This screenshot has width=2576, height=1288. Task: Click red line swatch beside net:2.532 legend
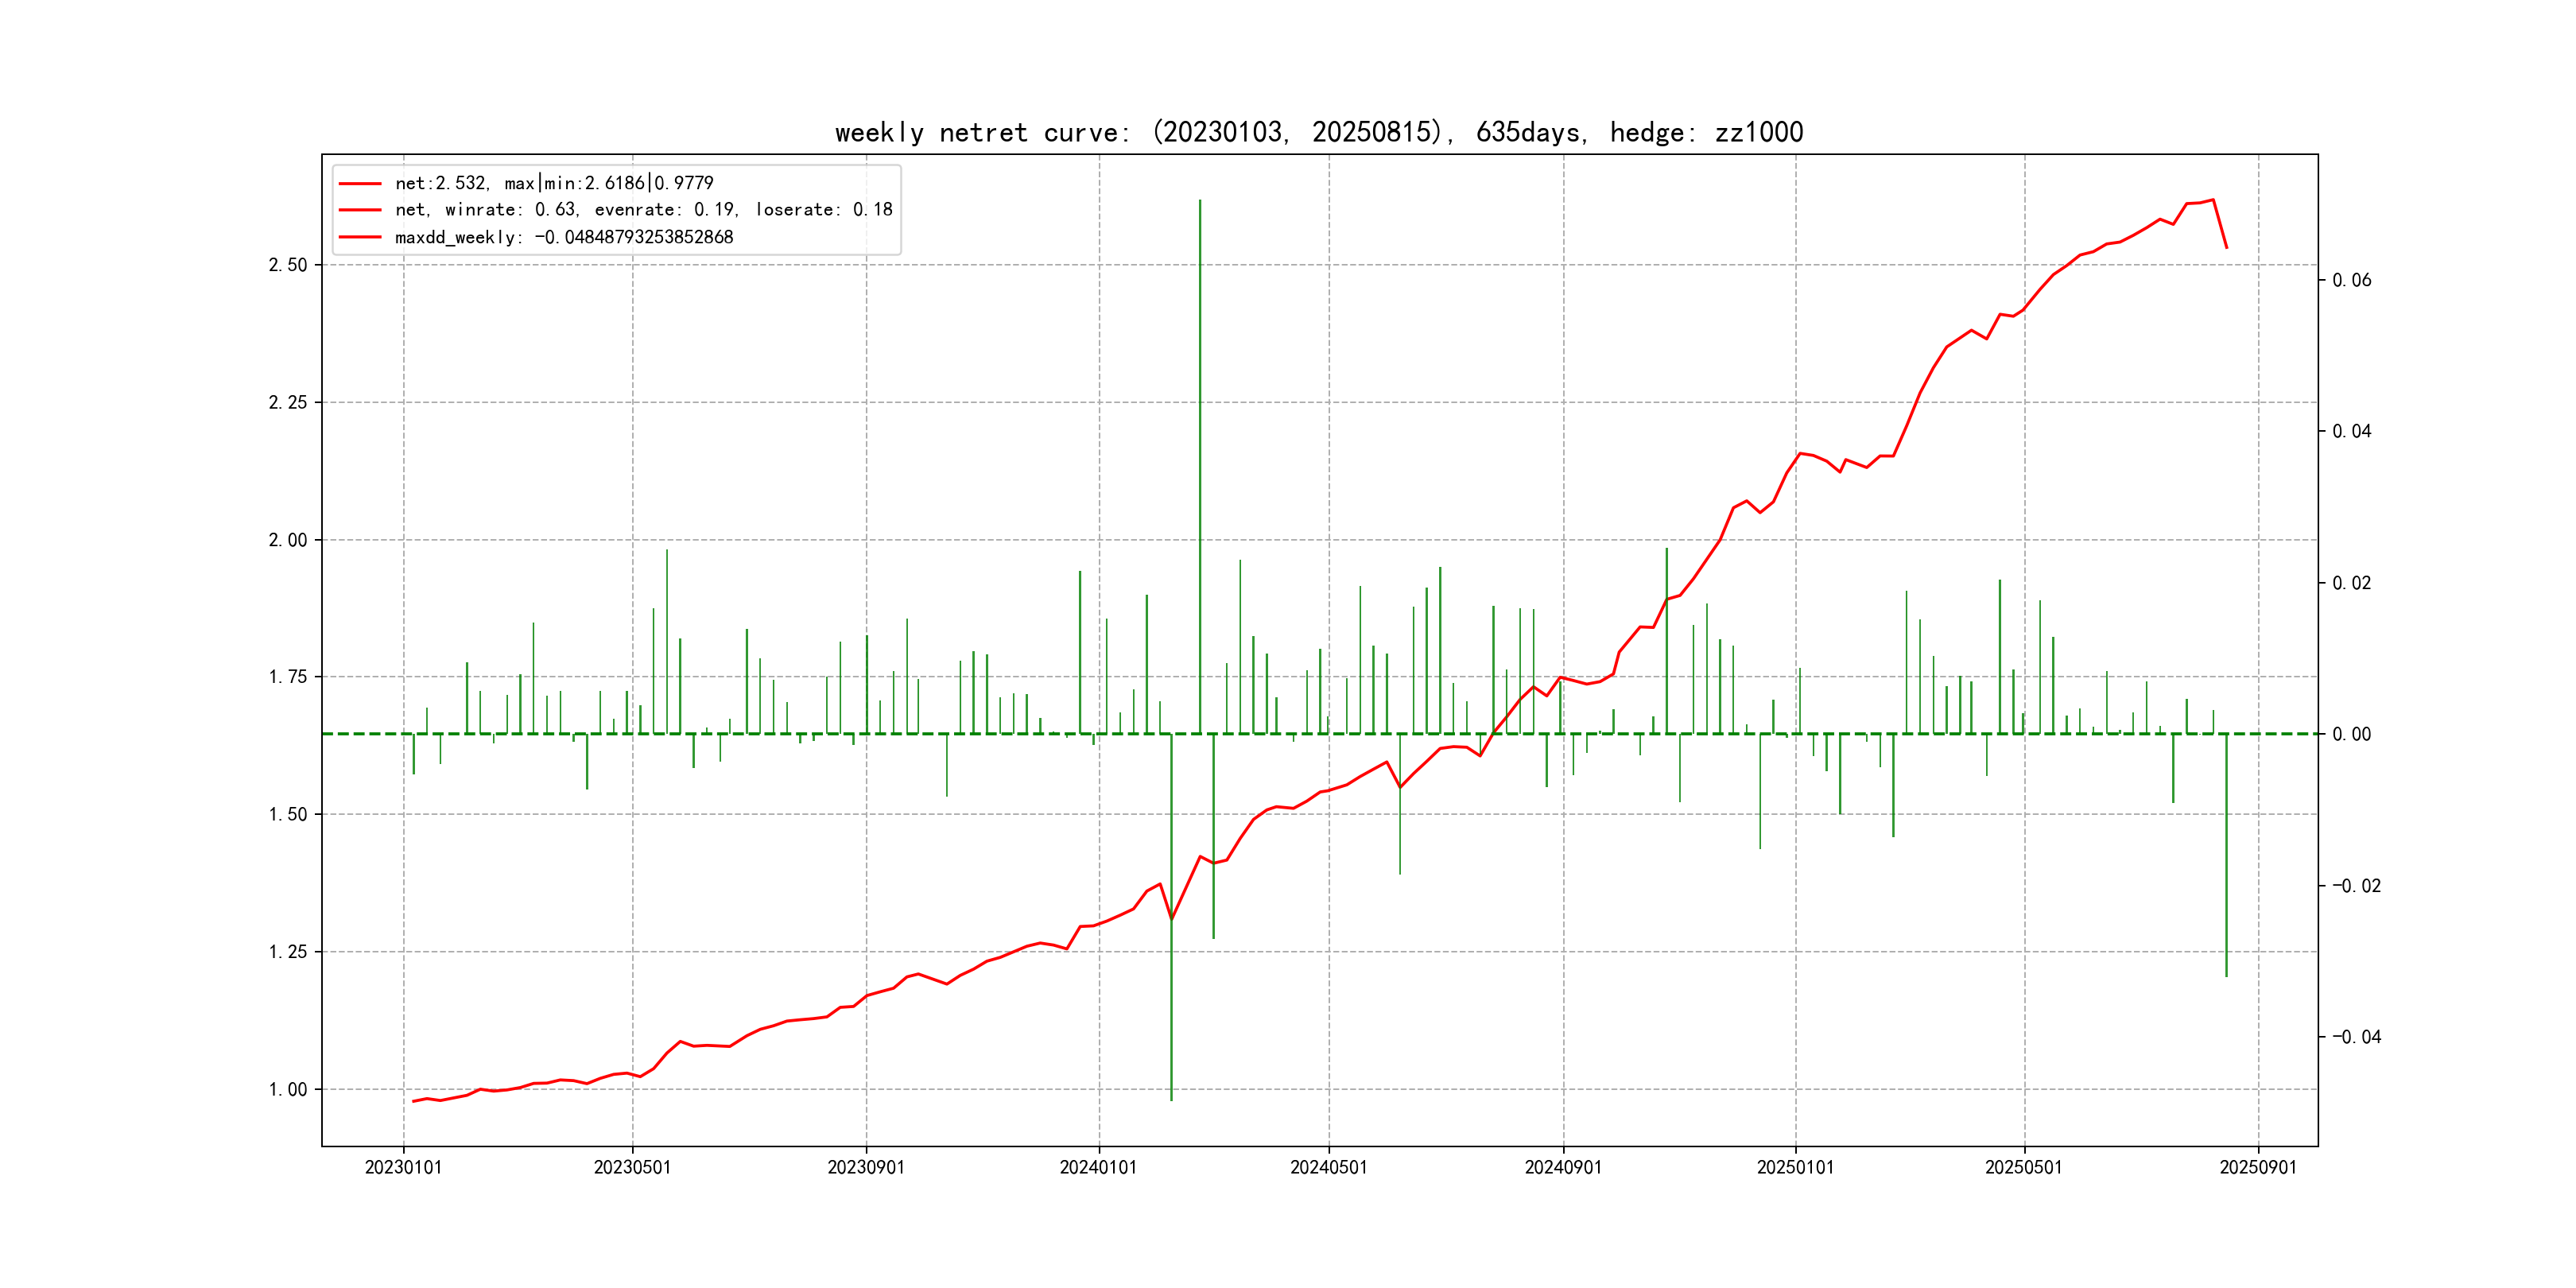pos(360,184)
